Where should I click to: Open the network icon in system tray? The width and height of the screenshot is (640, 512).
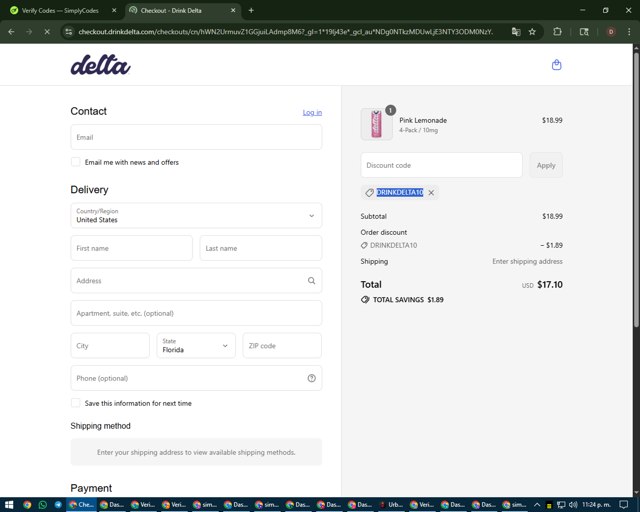[561, 505]
